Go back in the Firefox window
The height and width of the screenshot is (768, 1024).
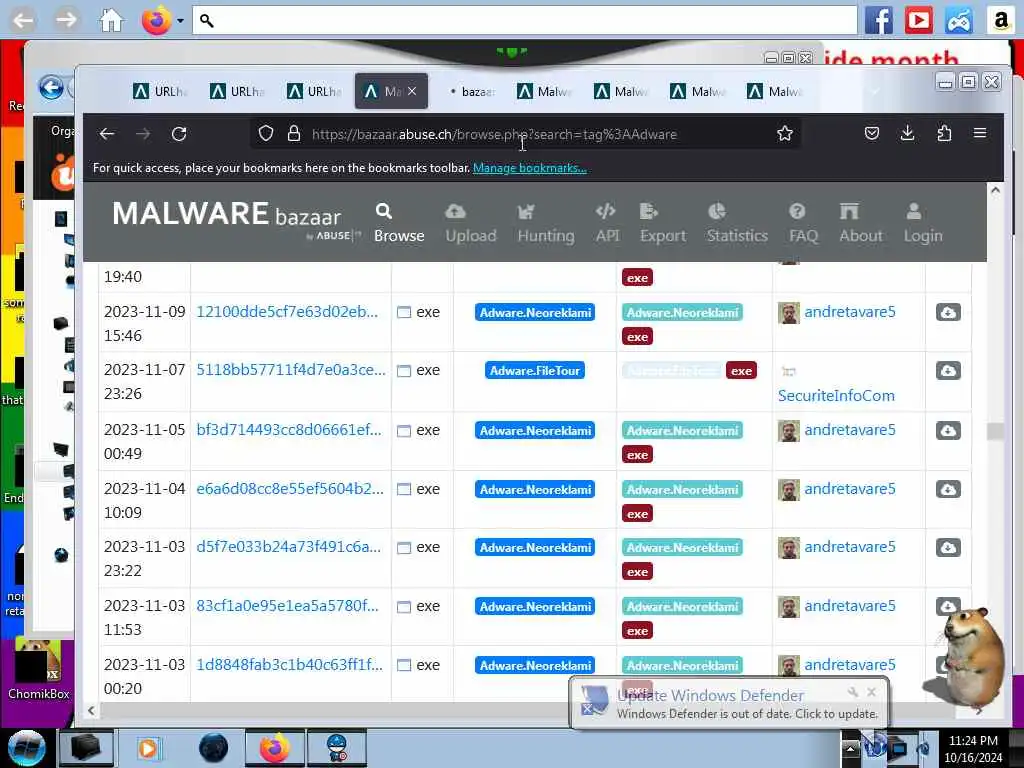pos(107,134)
